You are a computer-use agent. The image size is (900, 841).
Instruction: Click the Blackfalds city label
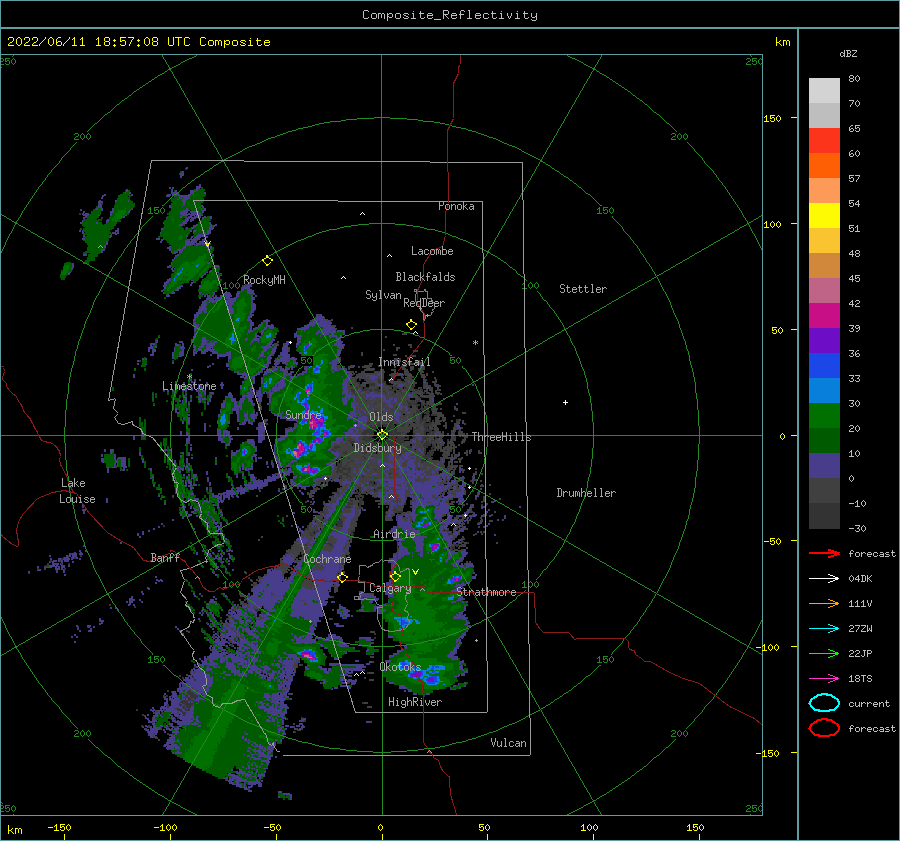pyautogui.click(x=425, y=277)
